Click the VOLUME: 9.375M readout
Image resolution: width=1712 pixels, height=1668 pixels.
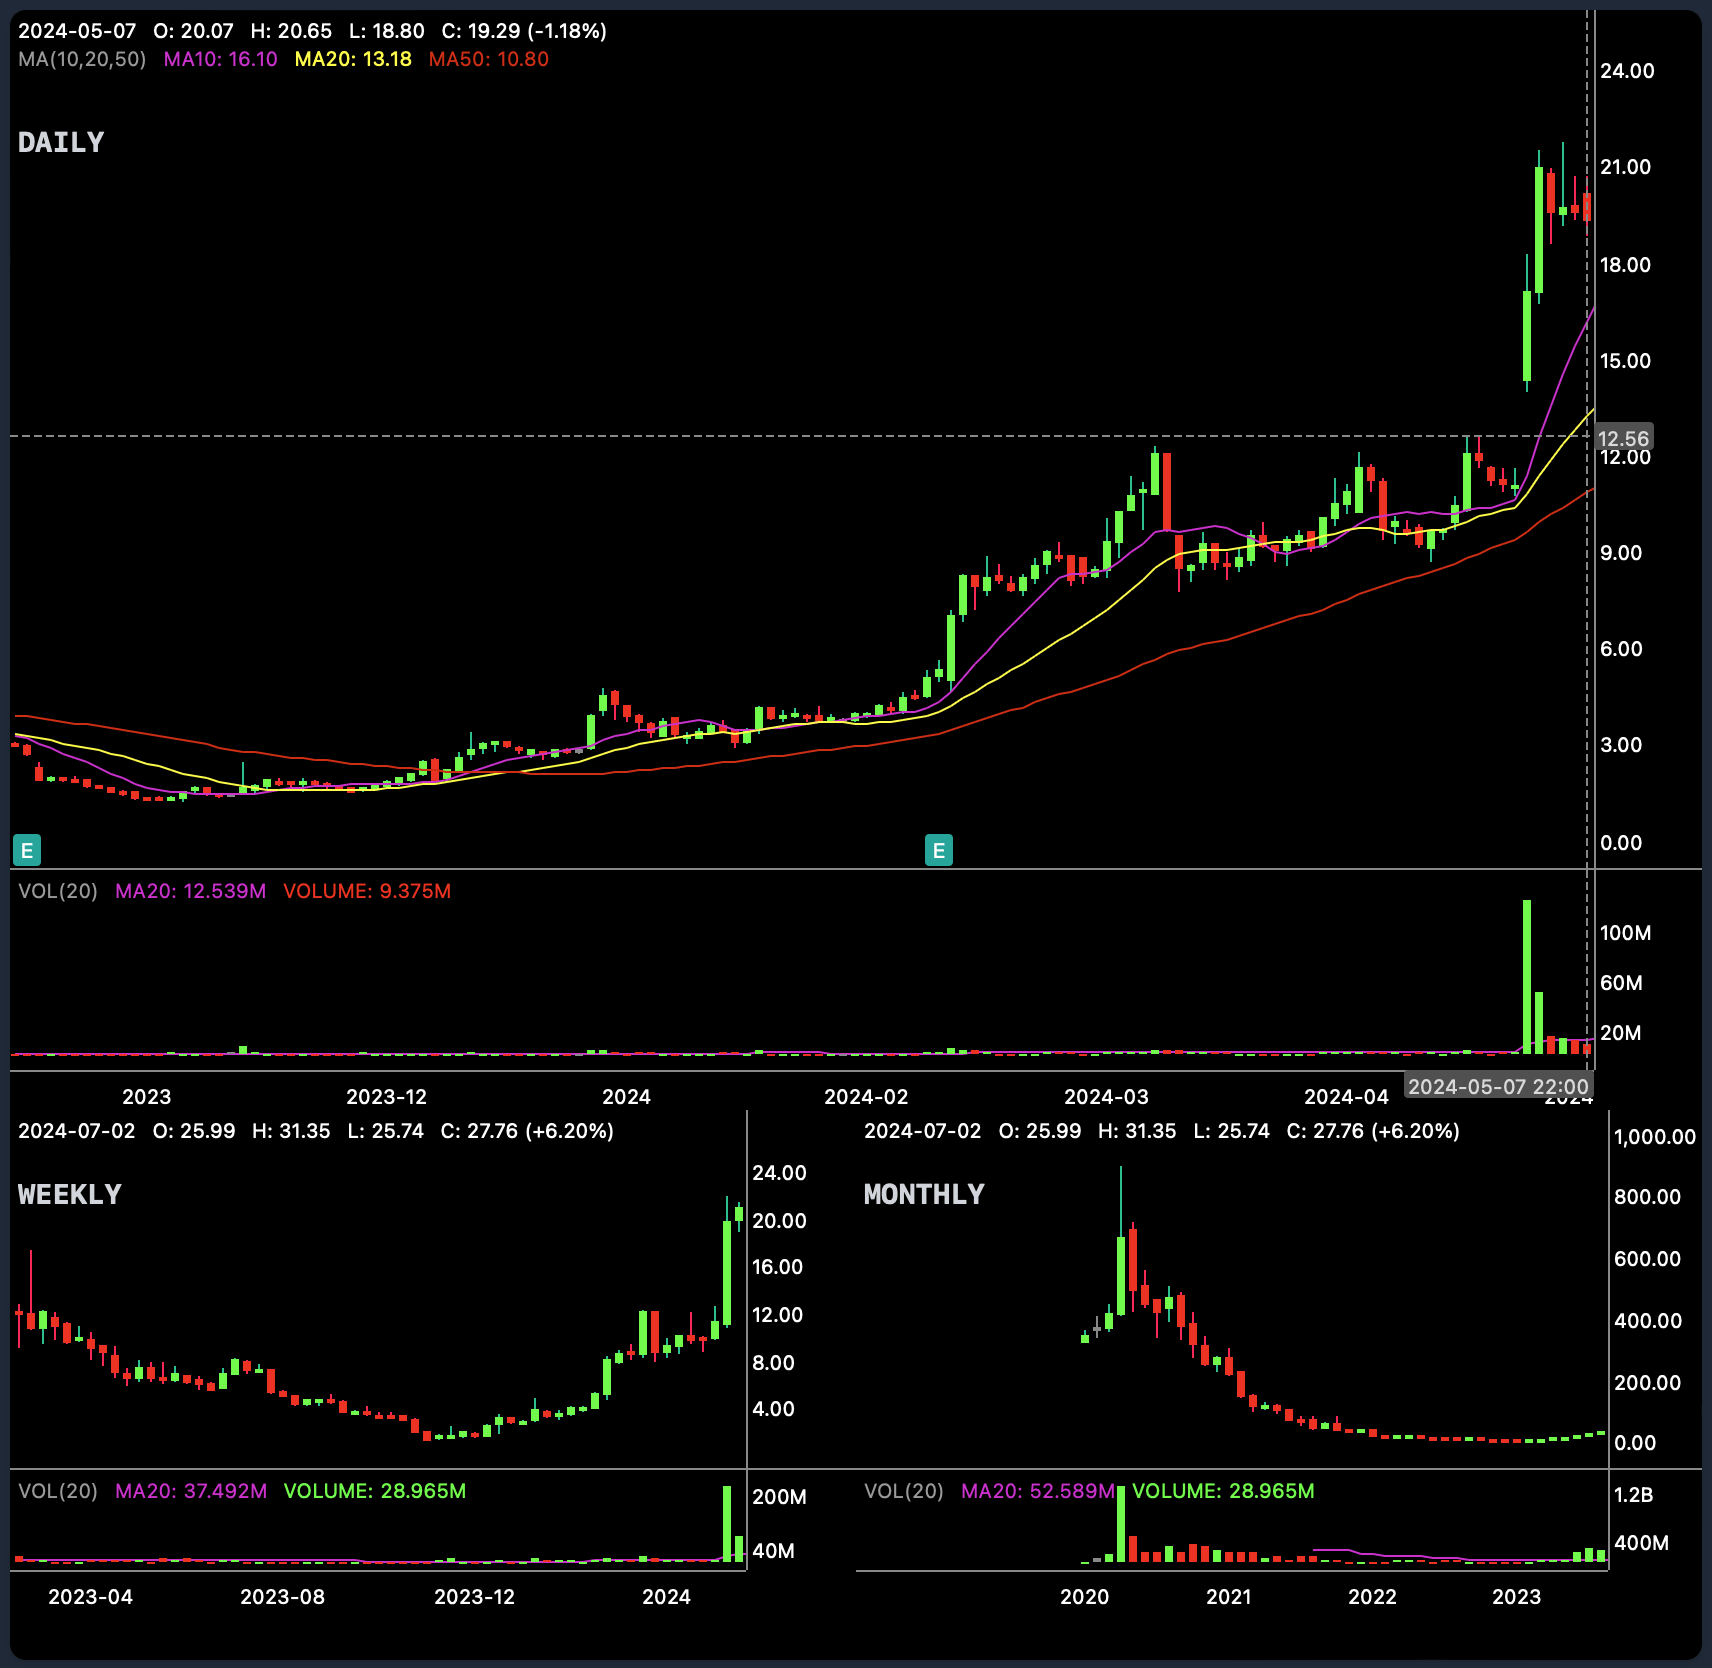(367, 891)
